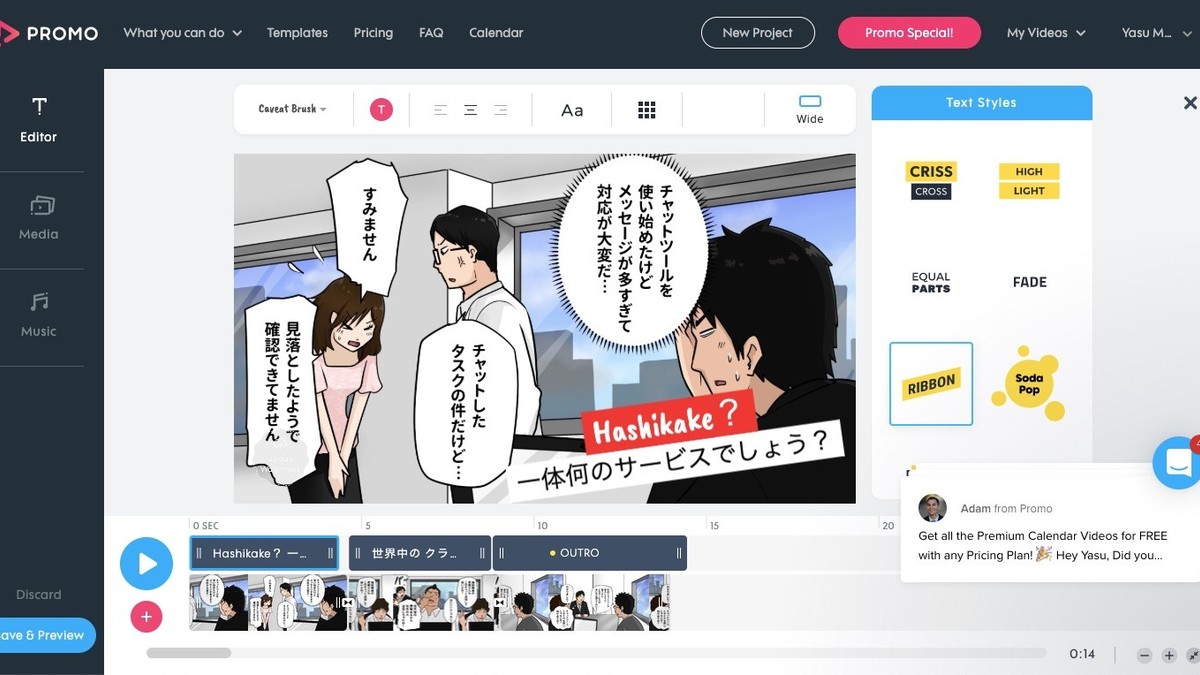Click the Aa text size icon
The width and height of the screenshot is (1200, 675).
[572, 110]
